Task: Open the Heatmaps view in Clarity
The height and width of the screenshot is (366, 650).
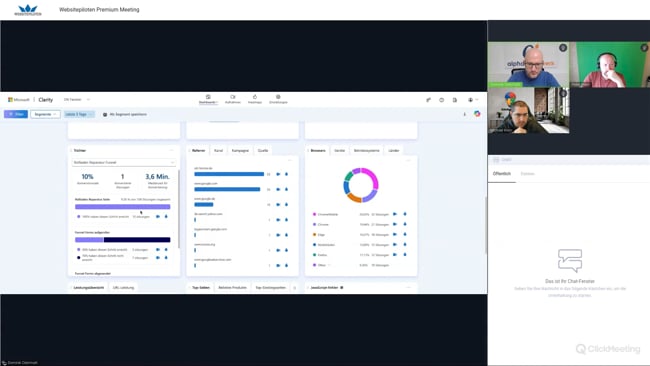Action: pos(255,99)
